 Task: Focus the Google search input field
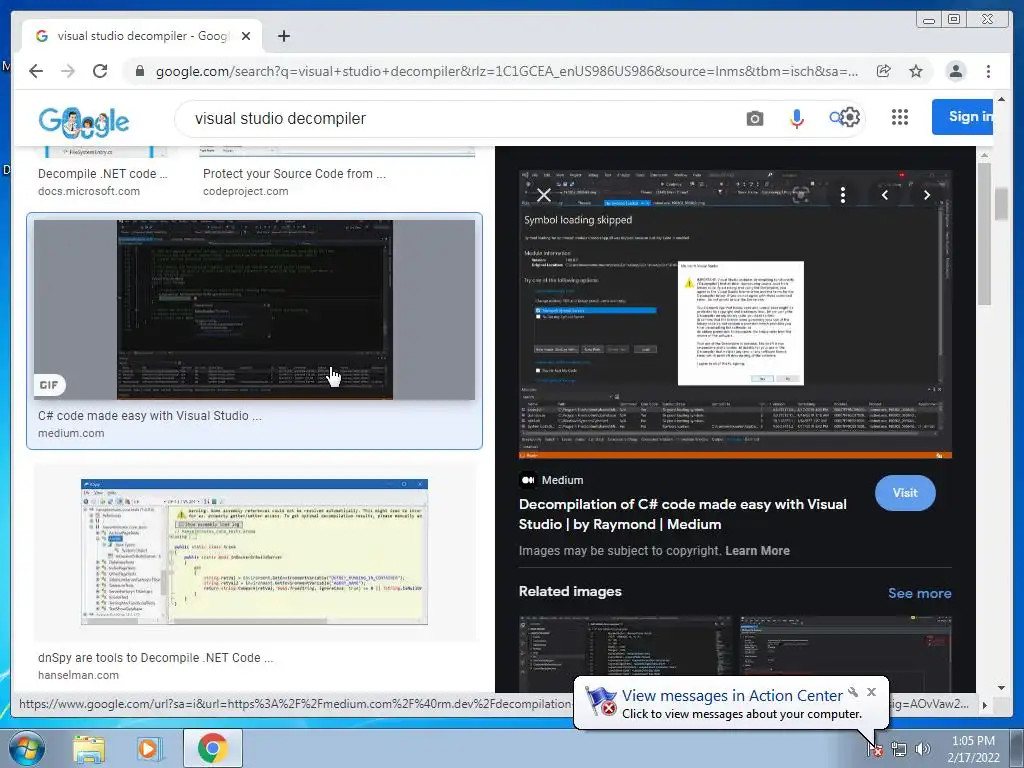pyautogui.click(x=457, y=119)
